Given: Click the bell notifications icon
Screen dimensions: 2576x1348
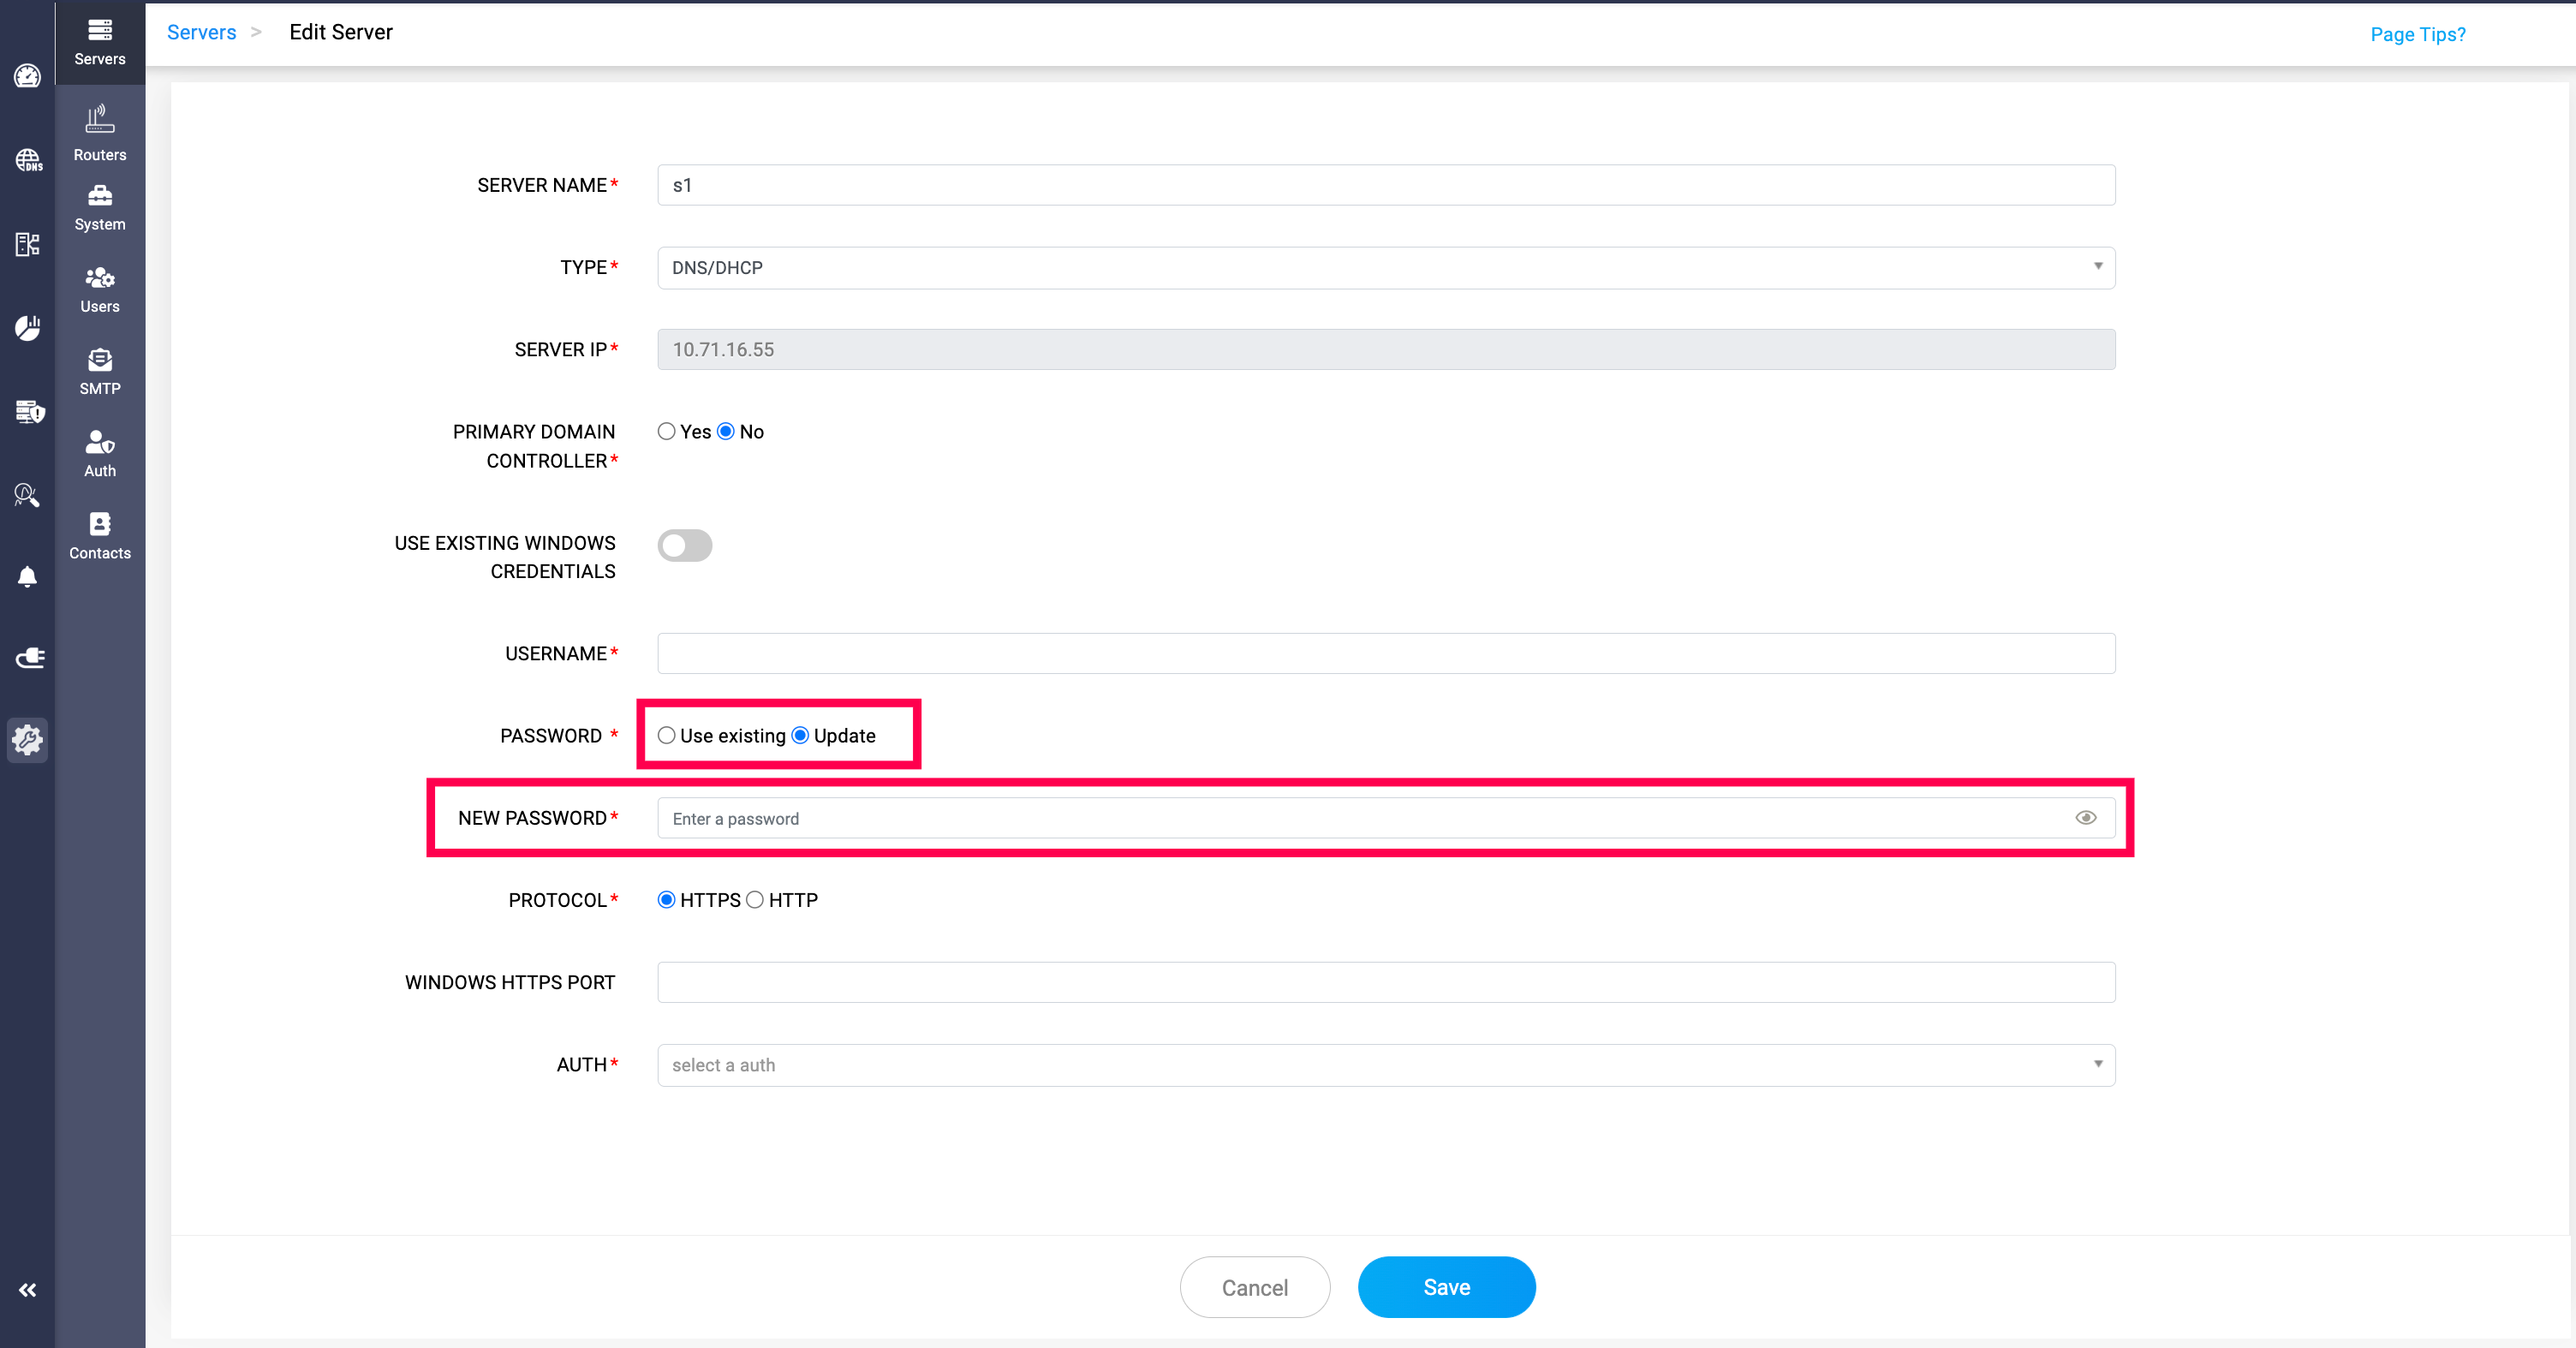Looking at the screenshot, I should click(x=27, y=577).
